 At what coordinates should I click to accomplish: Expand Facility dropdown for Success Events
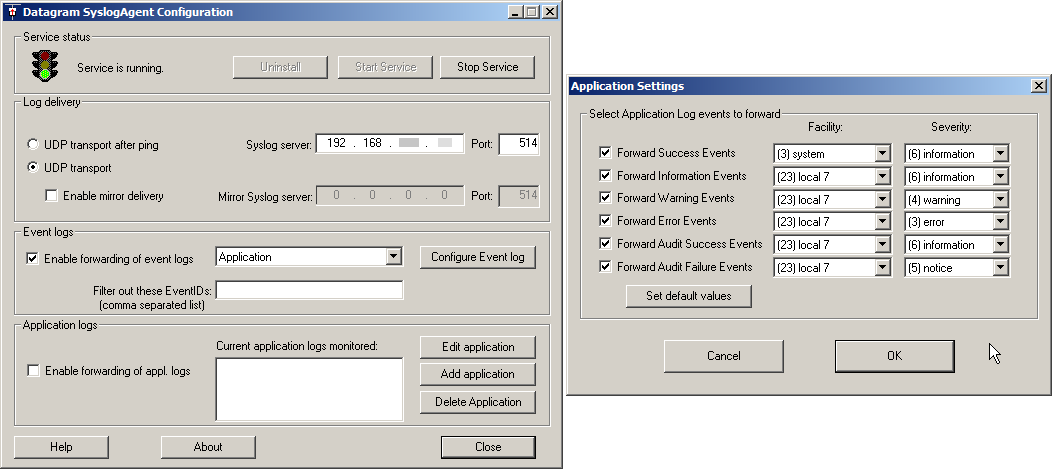pos(881,154)
